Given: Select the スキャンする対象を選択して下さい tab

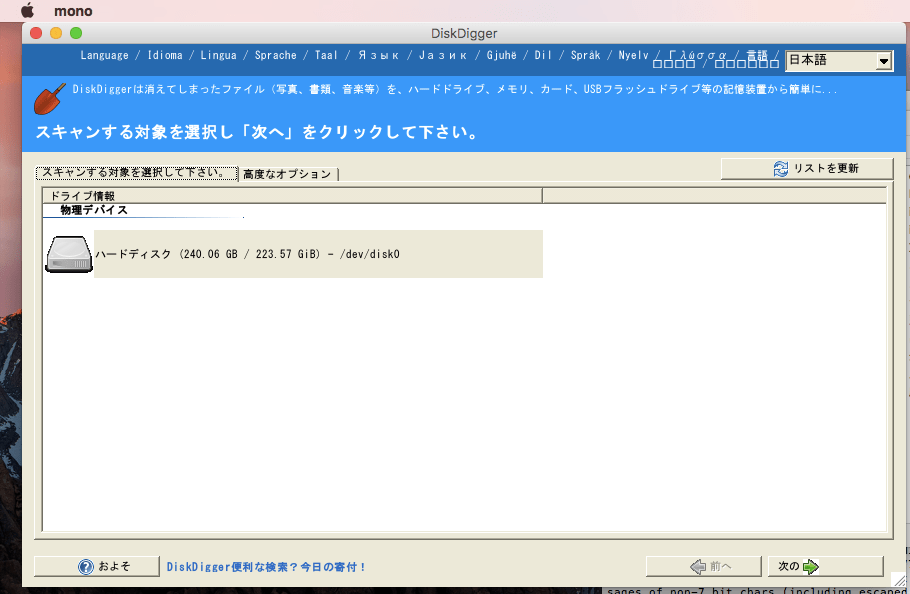Looking at the screenshot, I should [136, 173].
